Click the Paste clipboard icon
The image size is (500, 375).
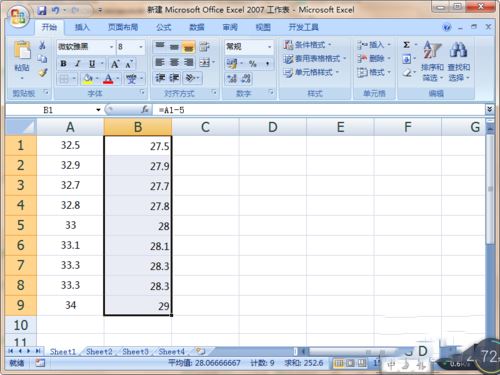click(22, 51)
